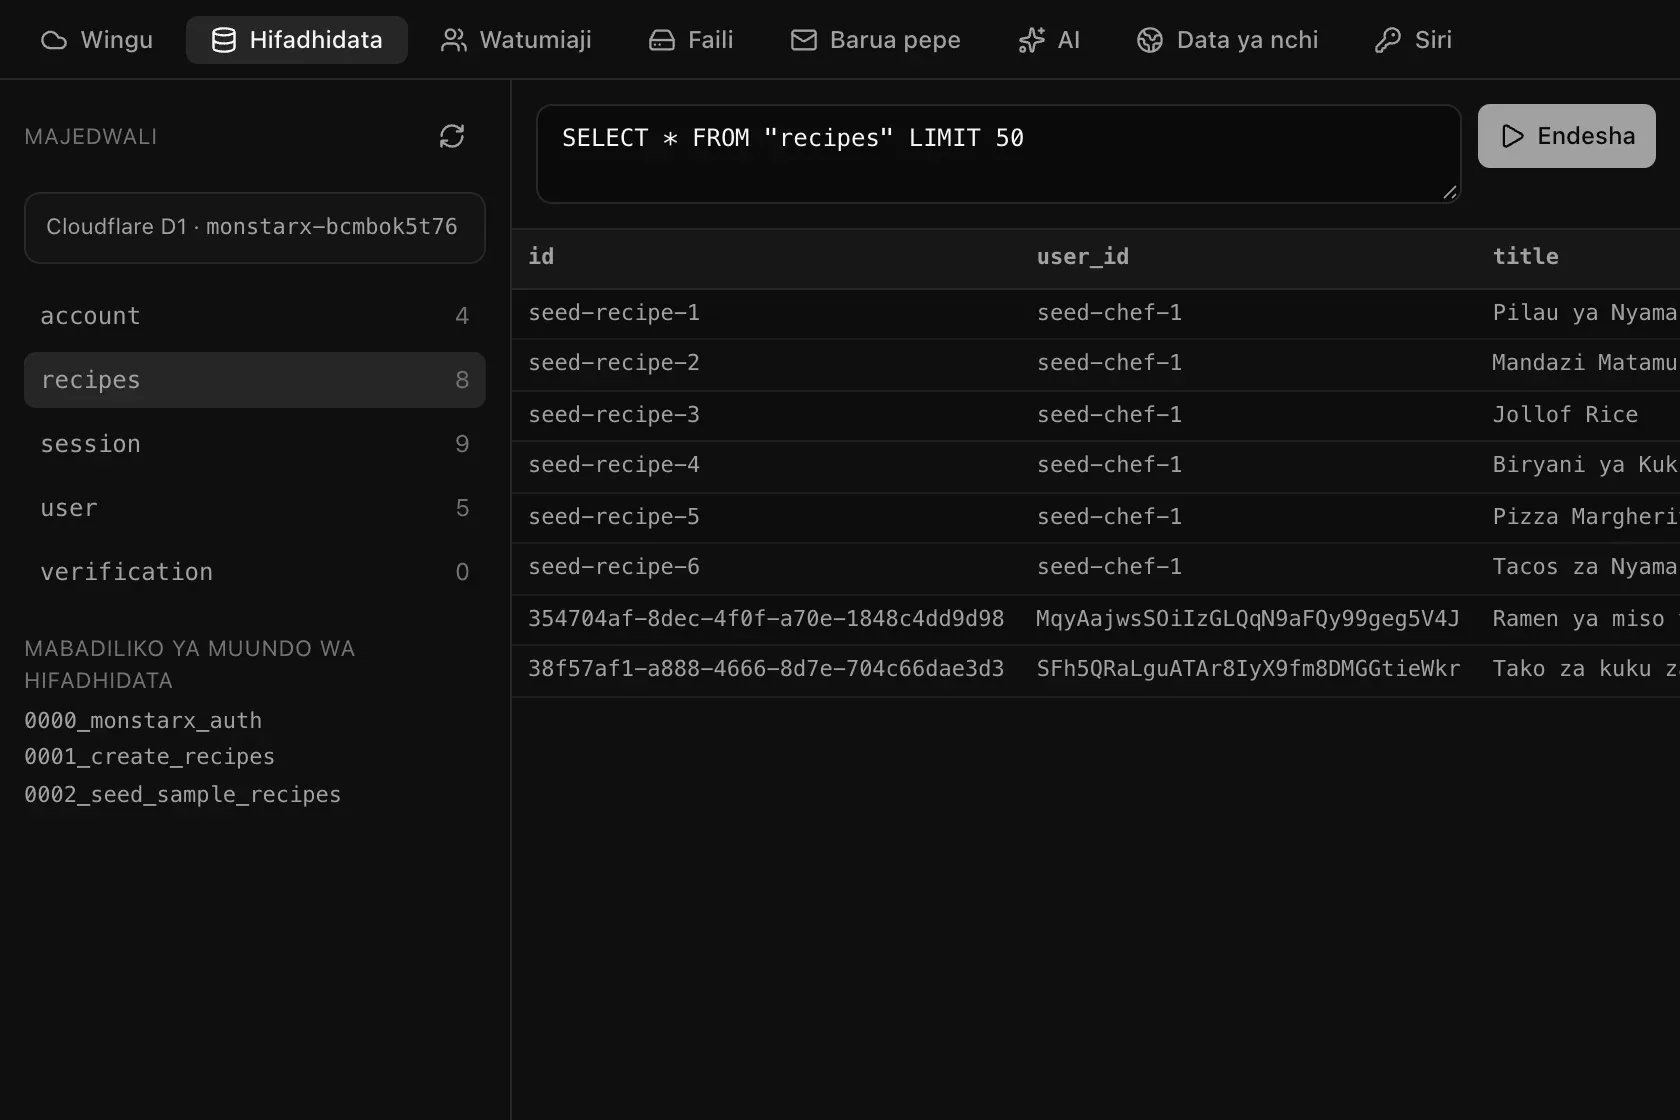Select the Hifadhidata database tab
Image resolution: width=1680 pixels, height=1120 pixels.
[297, 40]
